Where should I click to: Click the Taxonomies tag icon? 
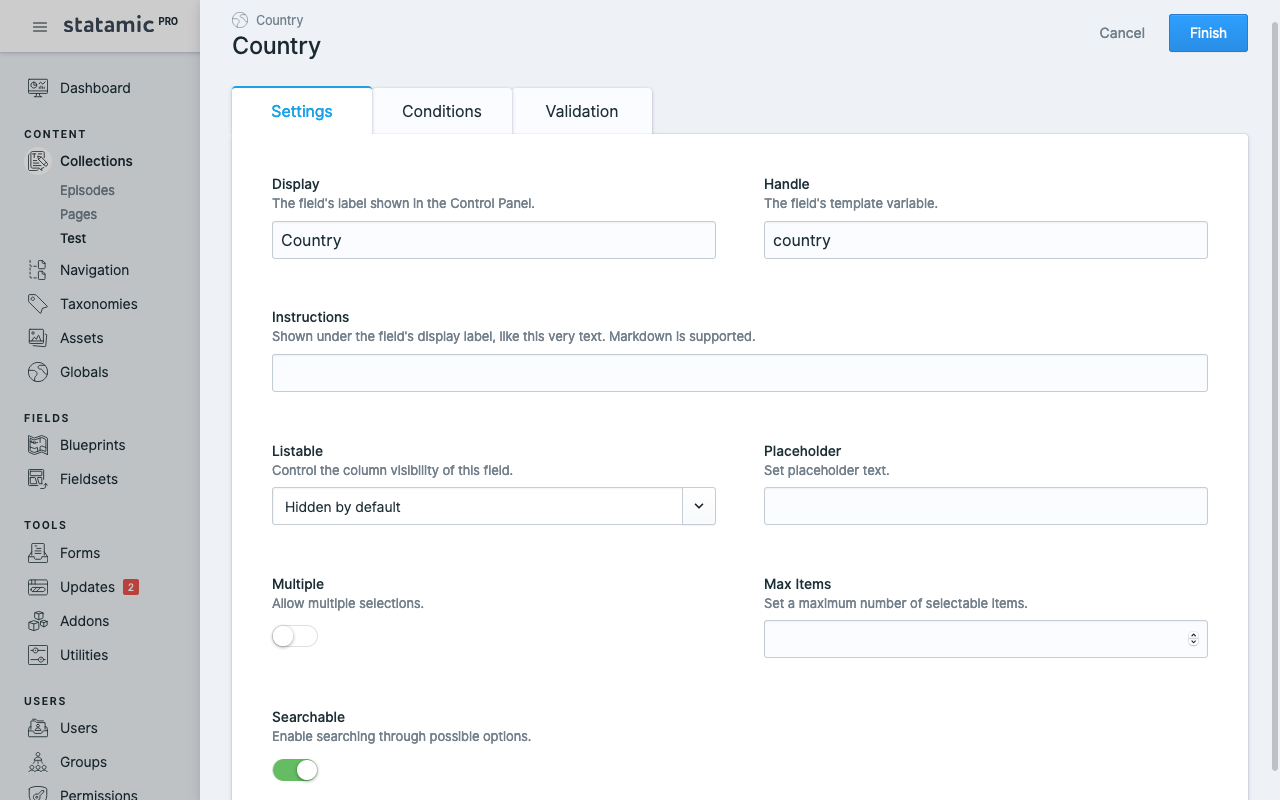coord(38,304)
